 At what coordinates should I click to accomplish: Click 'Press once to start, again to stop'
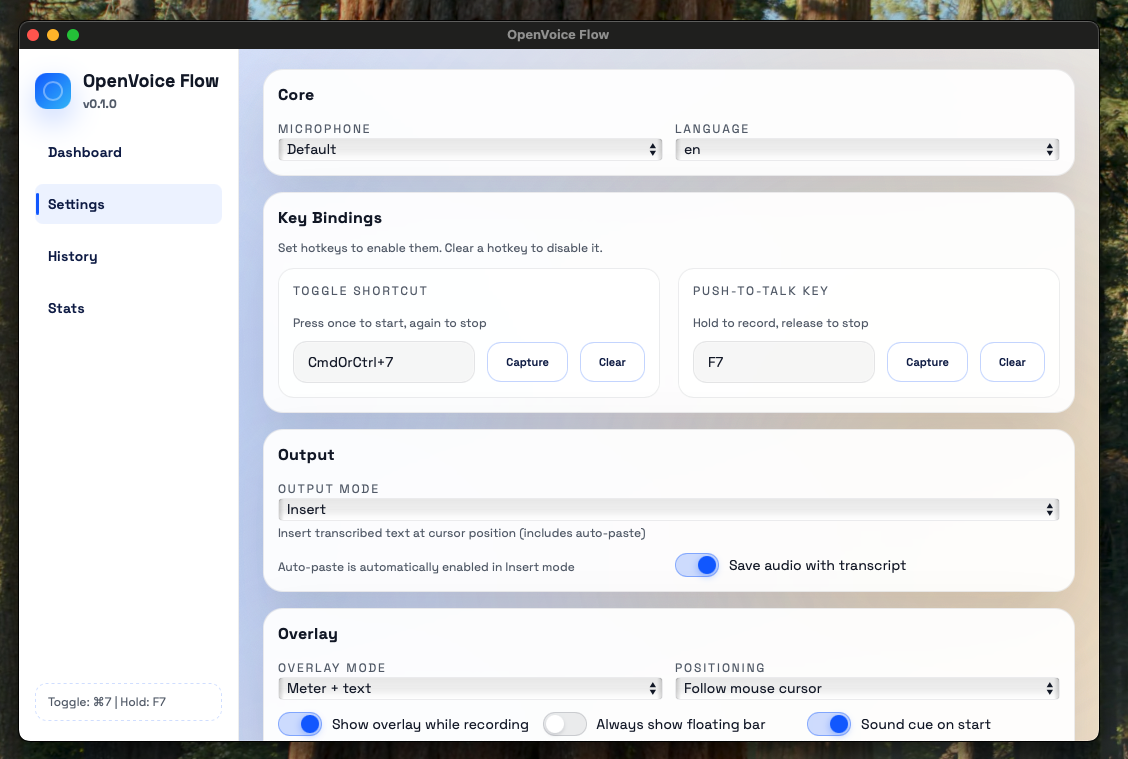point(389,323)
